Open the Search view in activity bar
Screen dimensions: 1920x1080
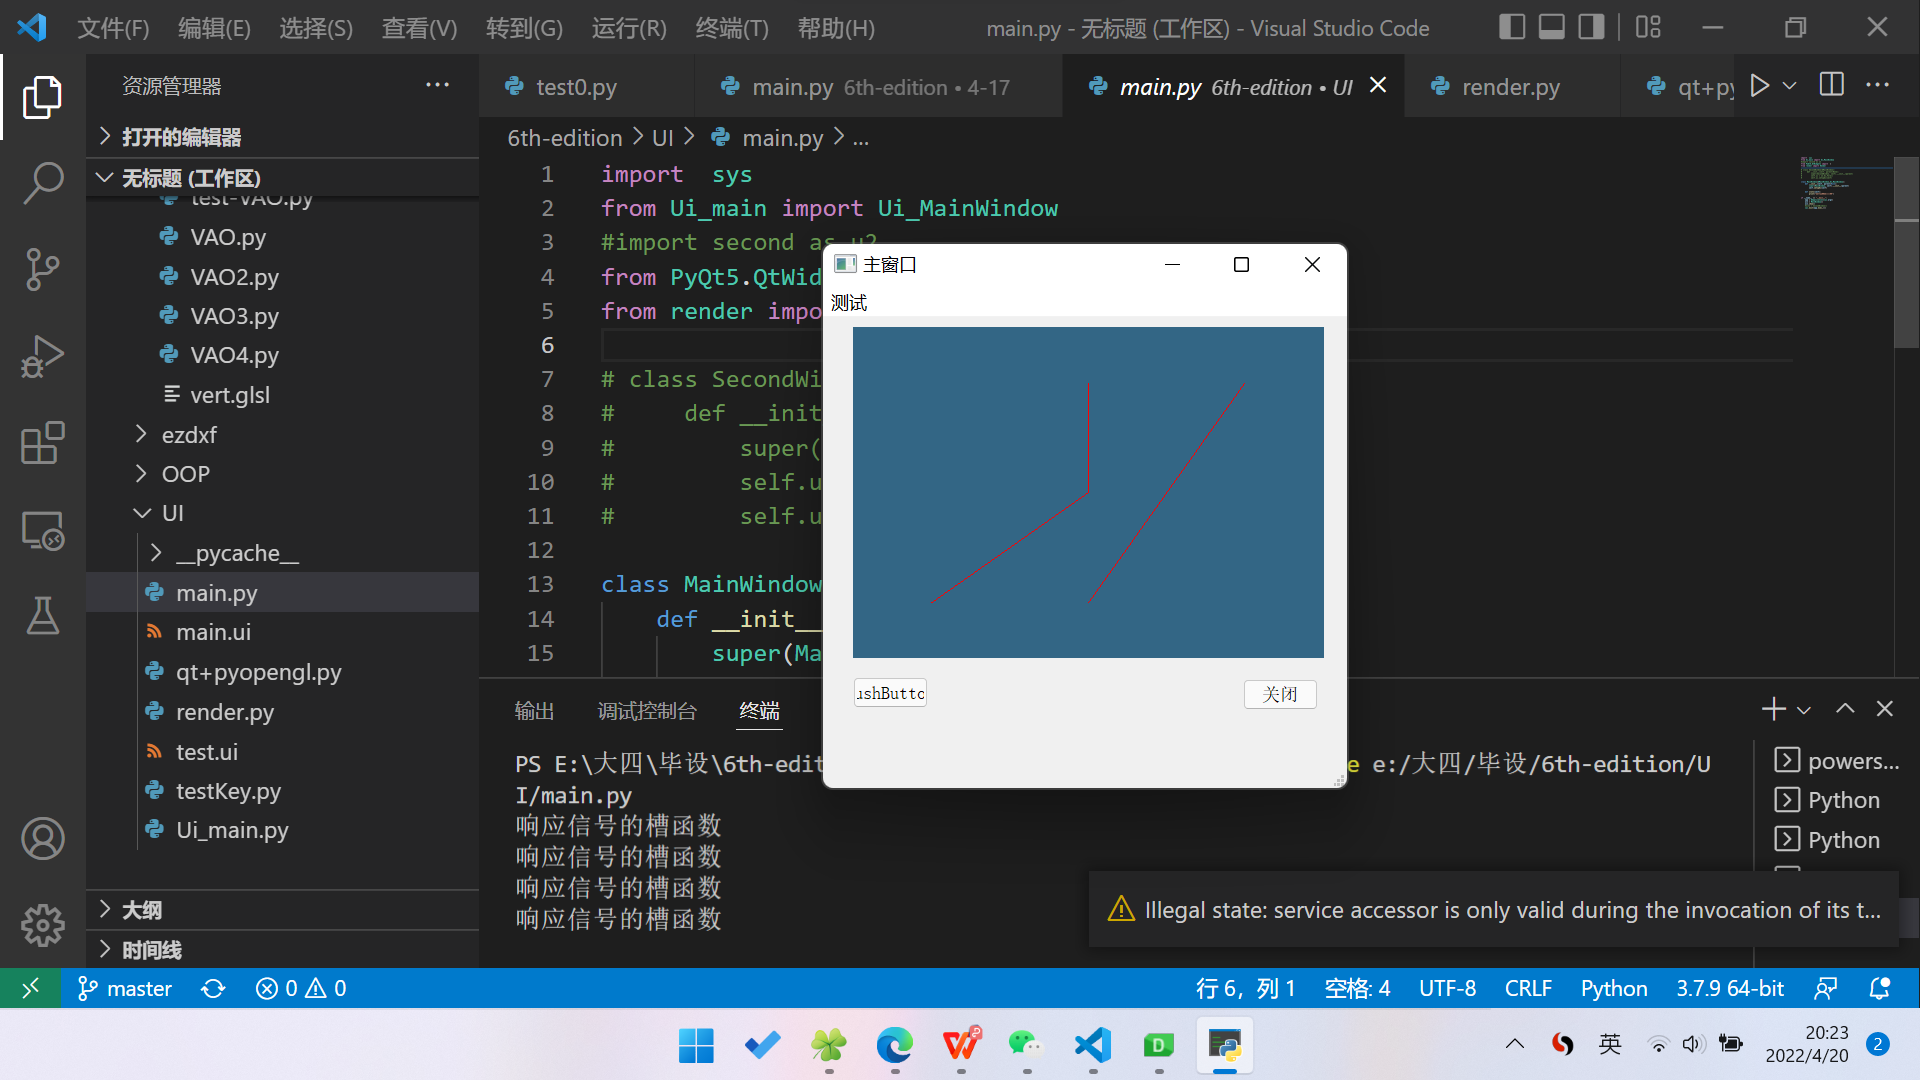click(x=43, y=184)
